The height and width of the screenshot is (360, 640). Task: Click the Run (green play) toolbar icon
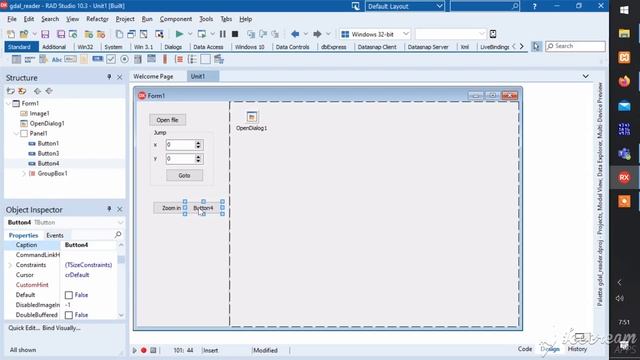[179, 34]
